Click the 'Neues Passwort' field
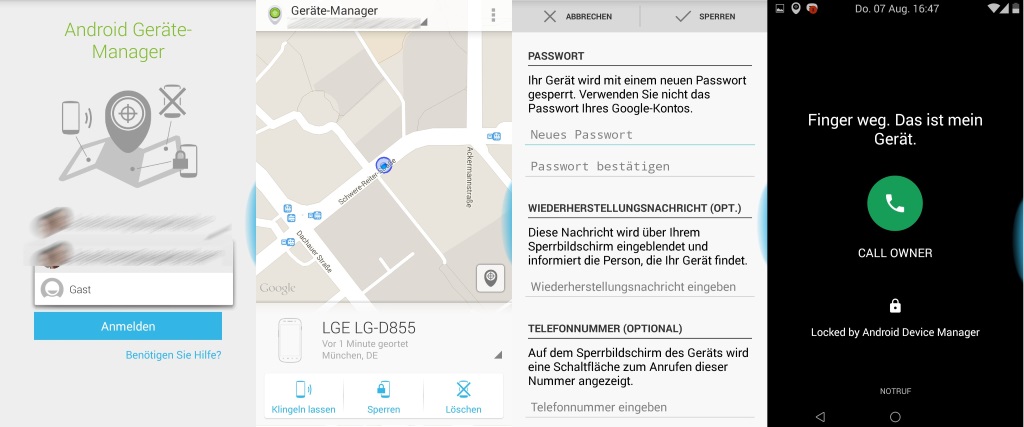Screen dimensions: 1024x427 point(640,135)
